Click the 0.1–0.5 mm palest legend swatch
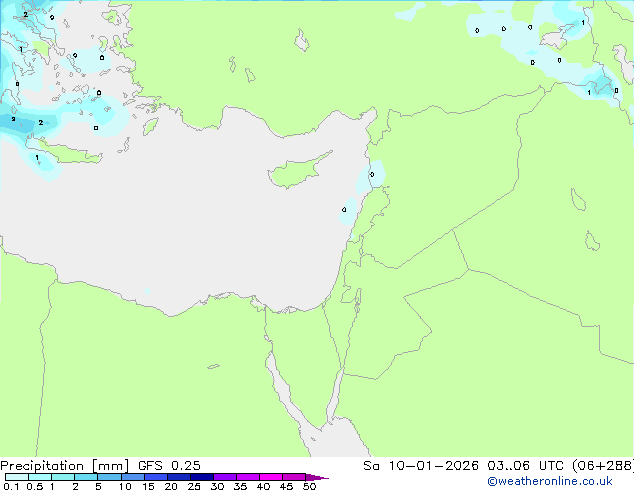634x490 pixels. click(17, 477)
